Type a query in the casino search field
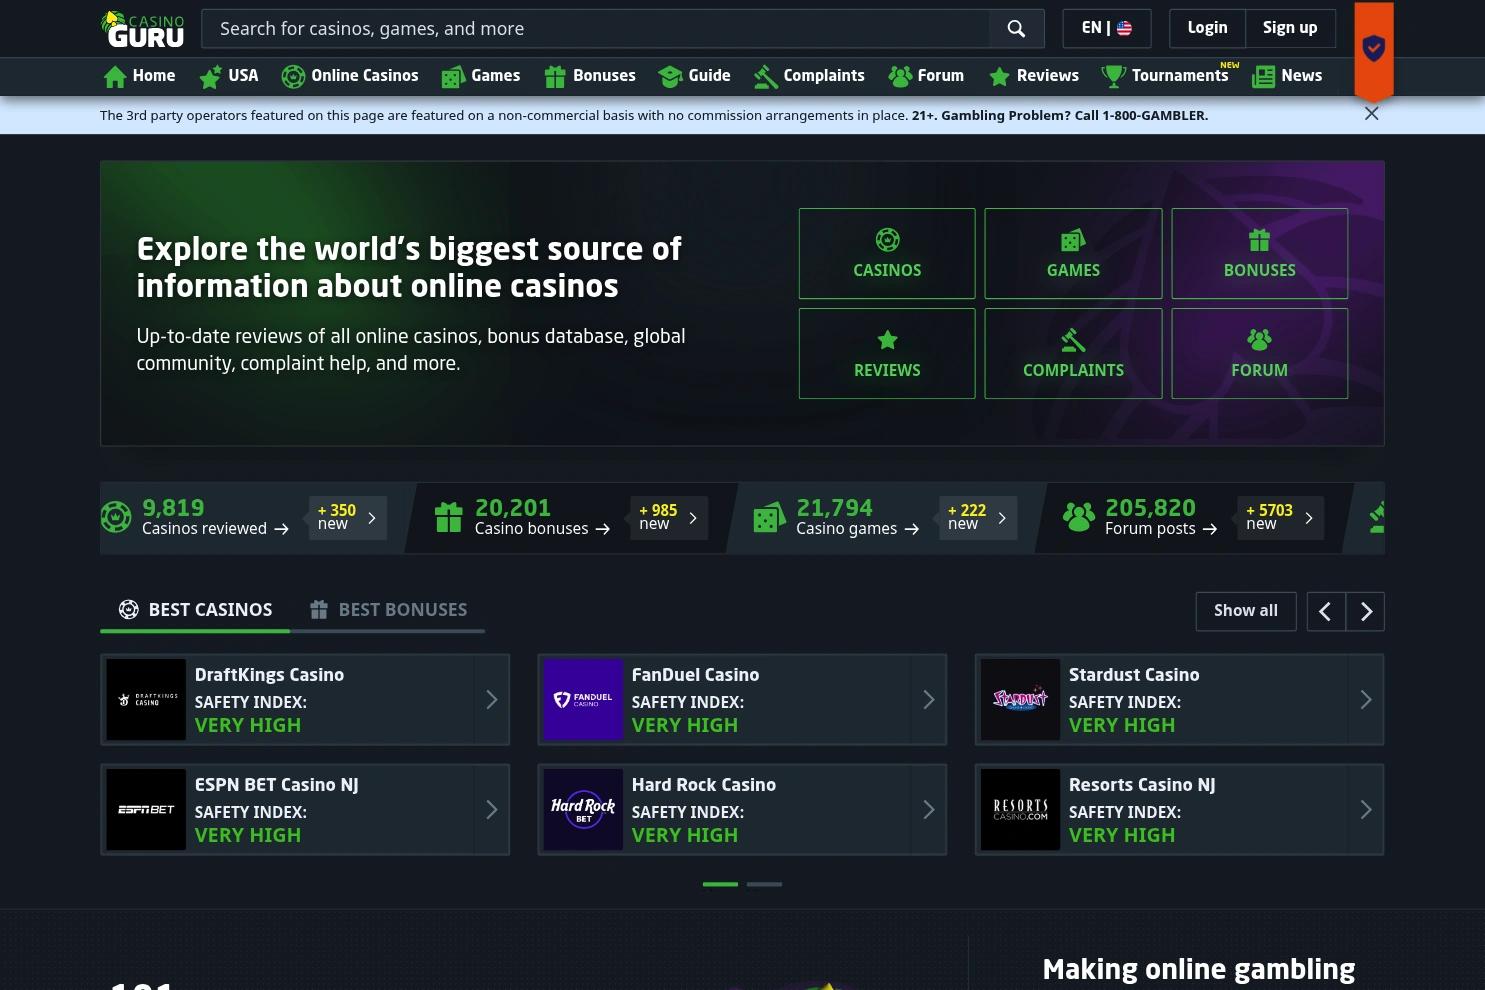The height and width of the screenshot is (990, 1485). coord(600,28)
